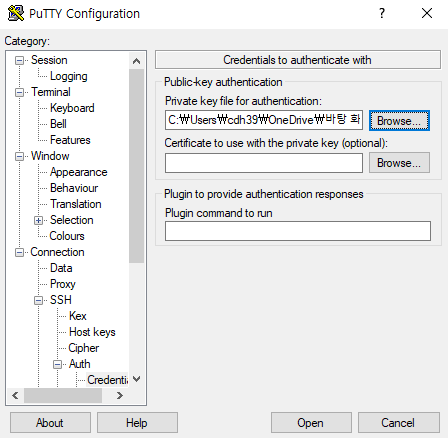Collapse the SSH tree node
Viewport: 448px width, 438px height.
coord(38,300)
